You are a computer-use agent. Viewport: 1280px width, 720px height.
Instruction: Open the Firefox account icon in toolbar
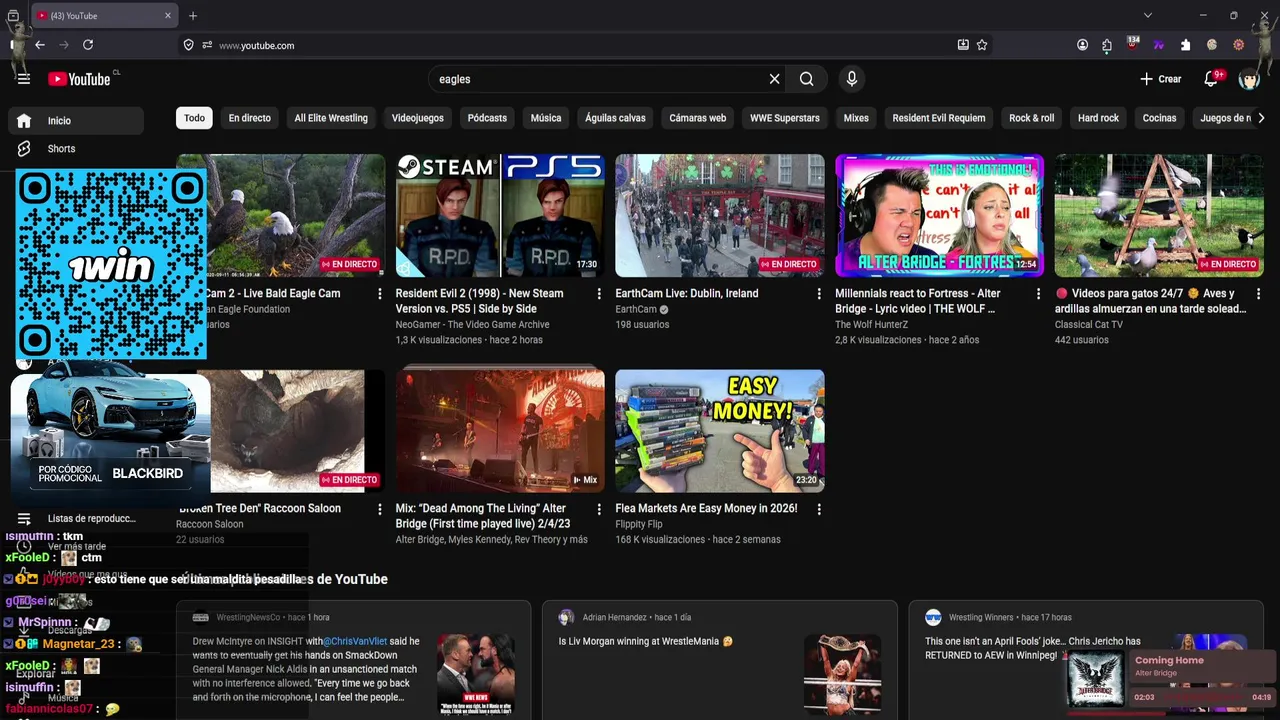(1082, 45)
